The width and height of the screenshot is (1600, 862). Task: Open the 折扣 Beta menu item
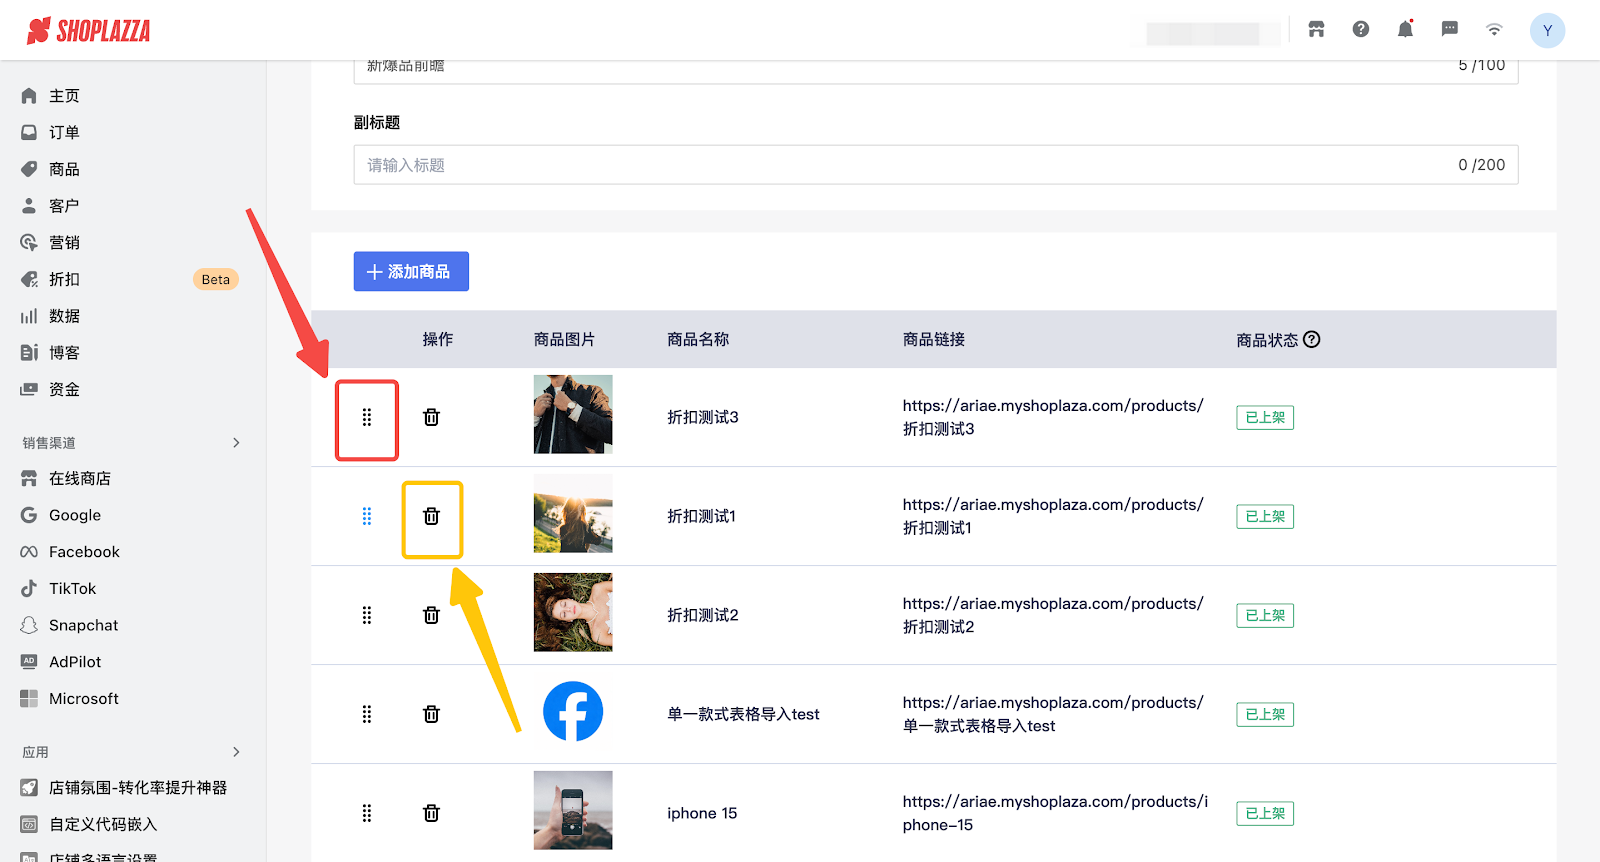point(64,279)
